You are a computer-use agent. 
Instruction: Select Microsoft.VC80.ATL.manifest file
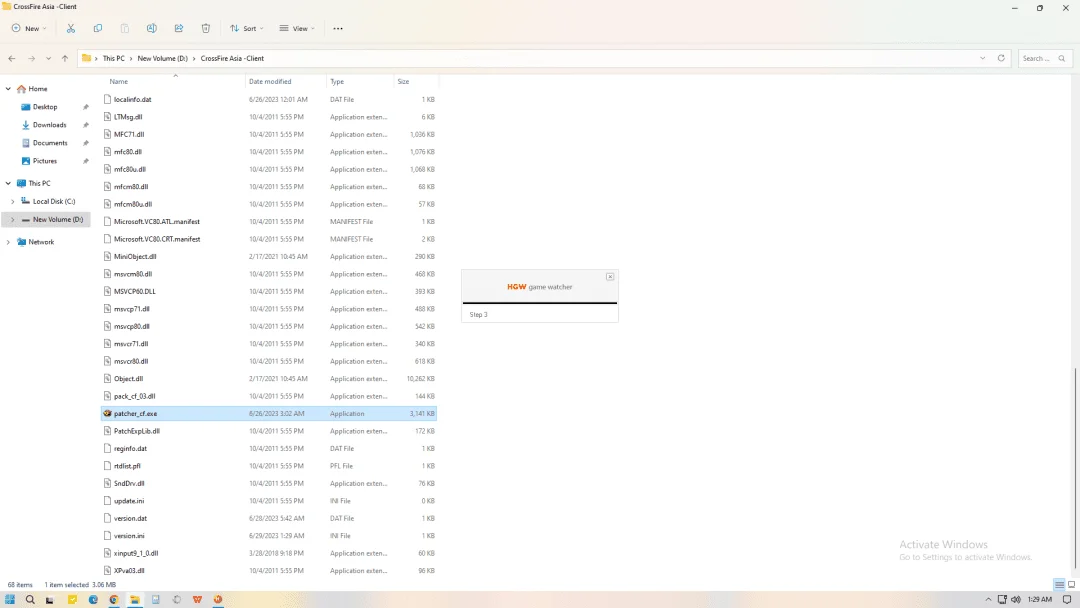(269, 222)
